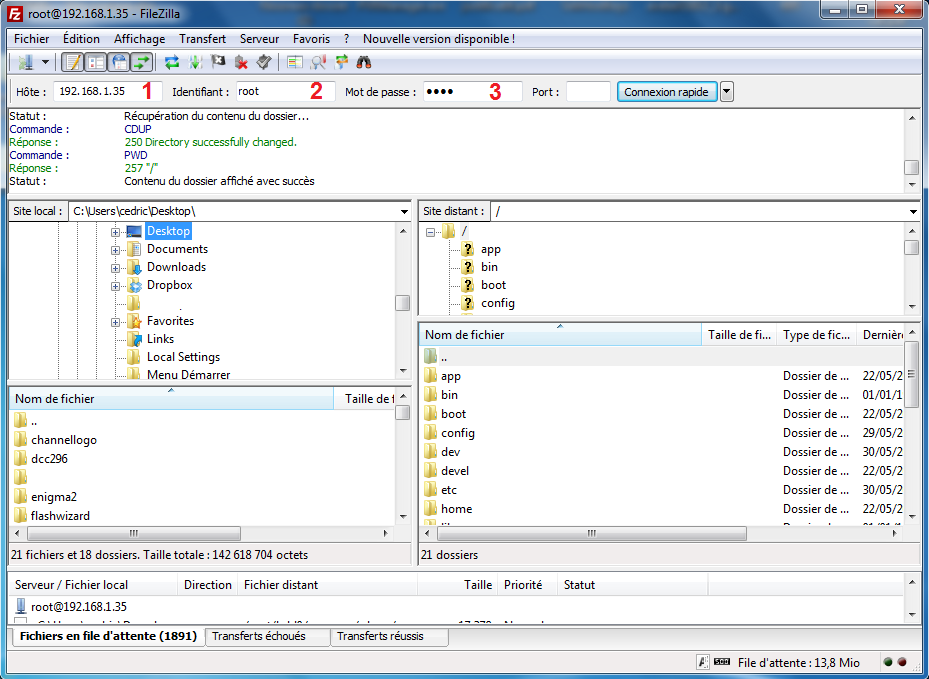Click the process queue toolbar icon
Viewport: 929px width, 679px height.
click(x=195, y=62)
